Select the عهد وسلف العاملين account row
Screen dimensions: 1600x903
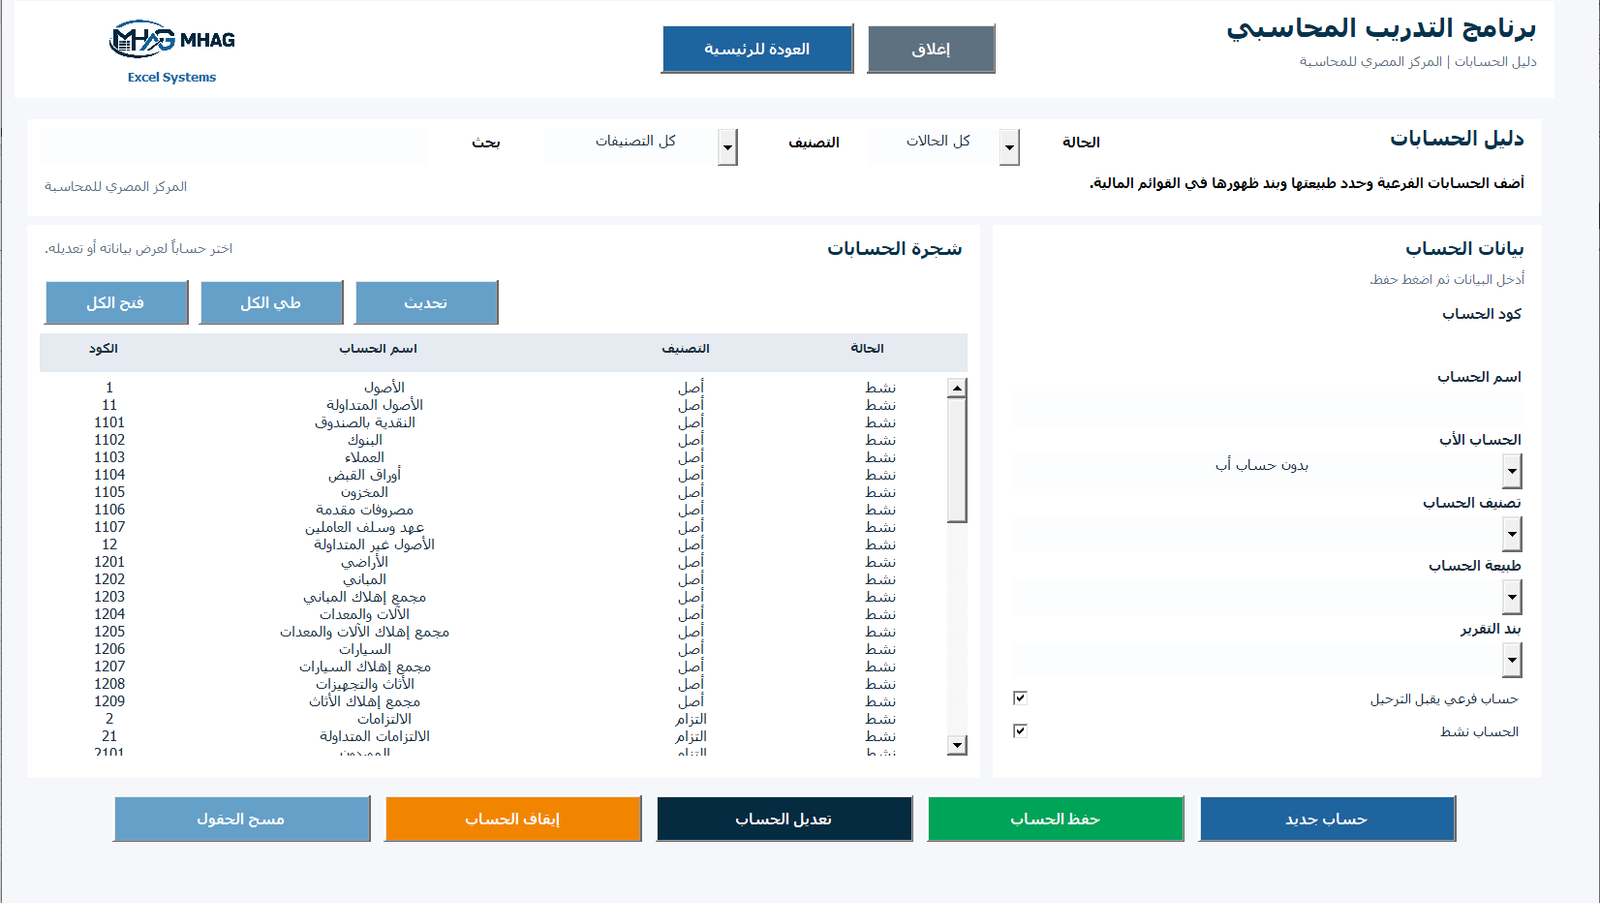pos(494,528)
